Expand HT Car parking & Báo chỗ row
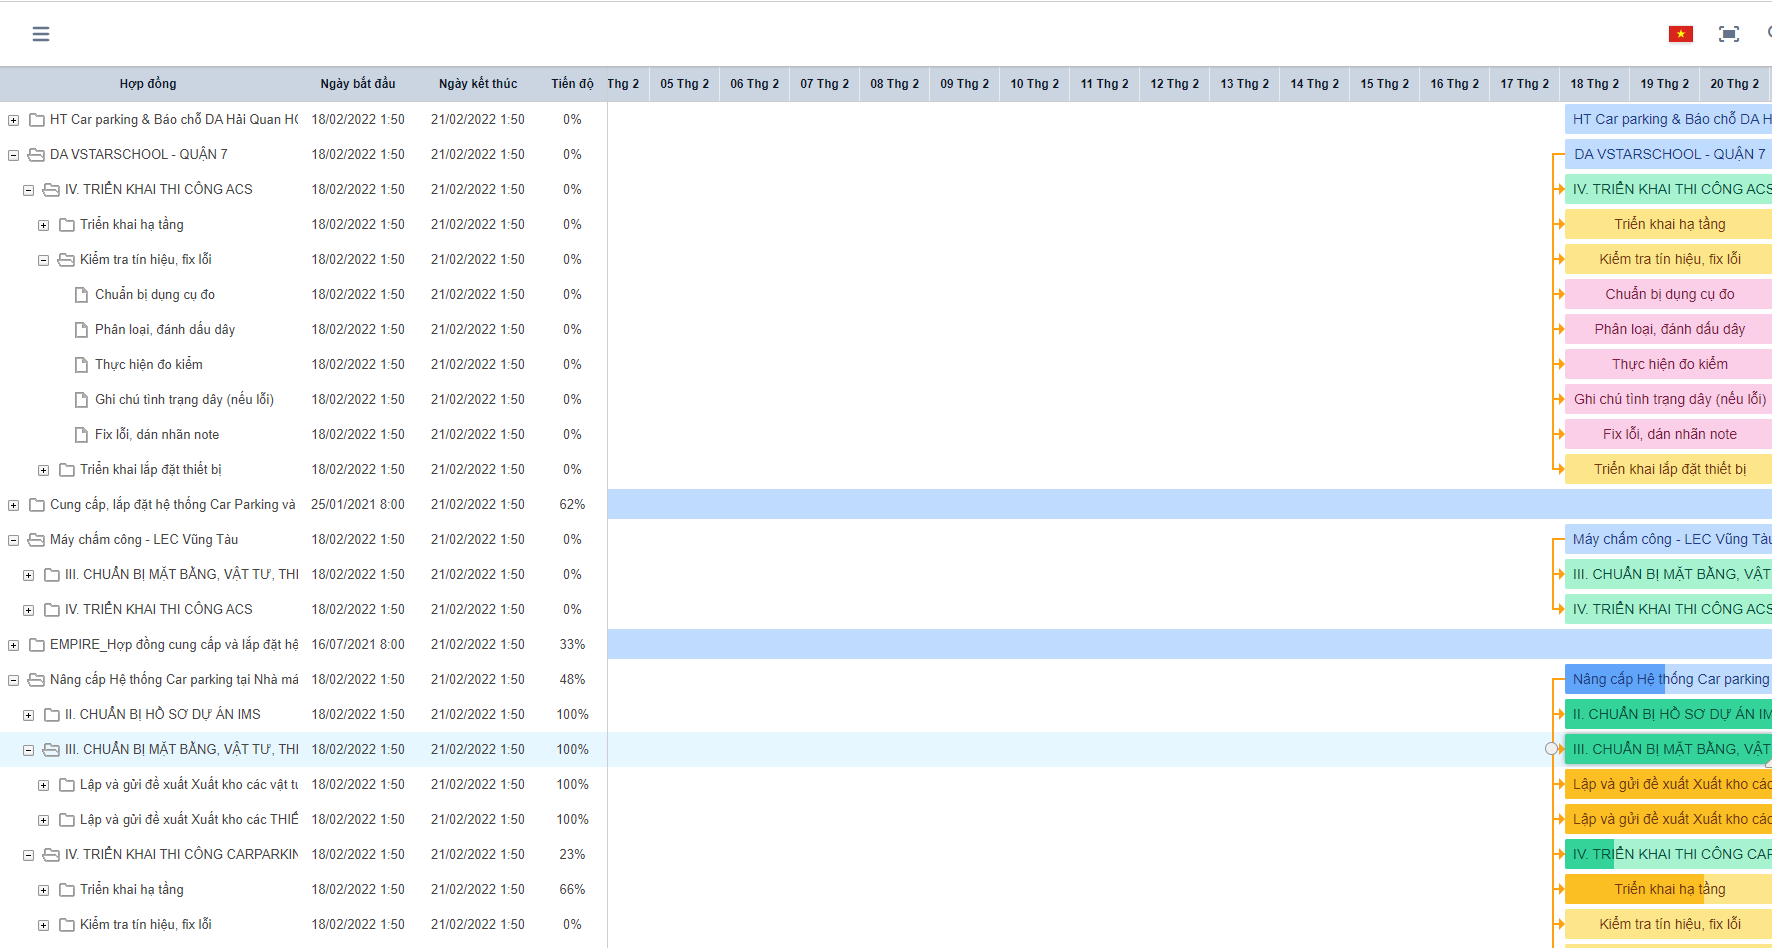This screenshot has width=1772, height=948. click(14, 120)
